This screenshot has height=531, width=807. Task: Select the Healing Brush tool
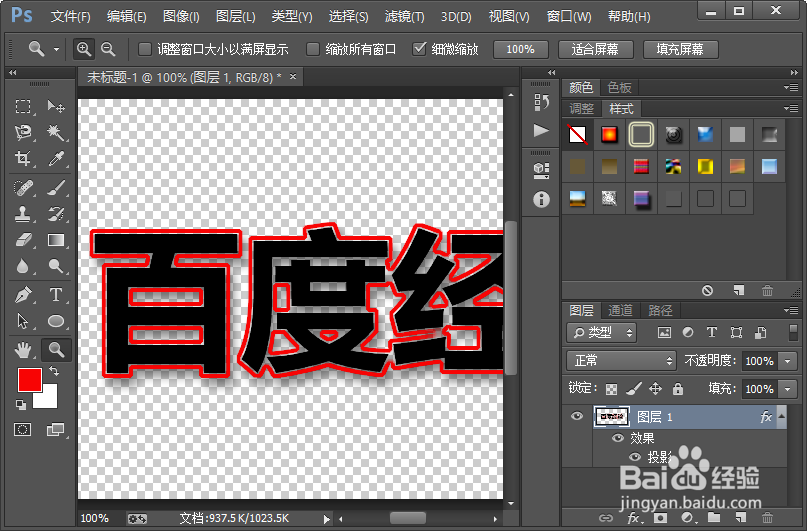(x=23, y=187)
